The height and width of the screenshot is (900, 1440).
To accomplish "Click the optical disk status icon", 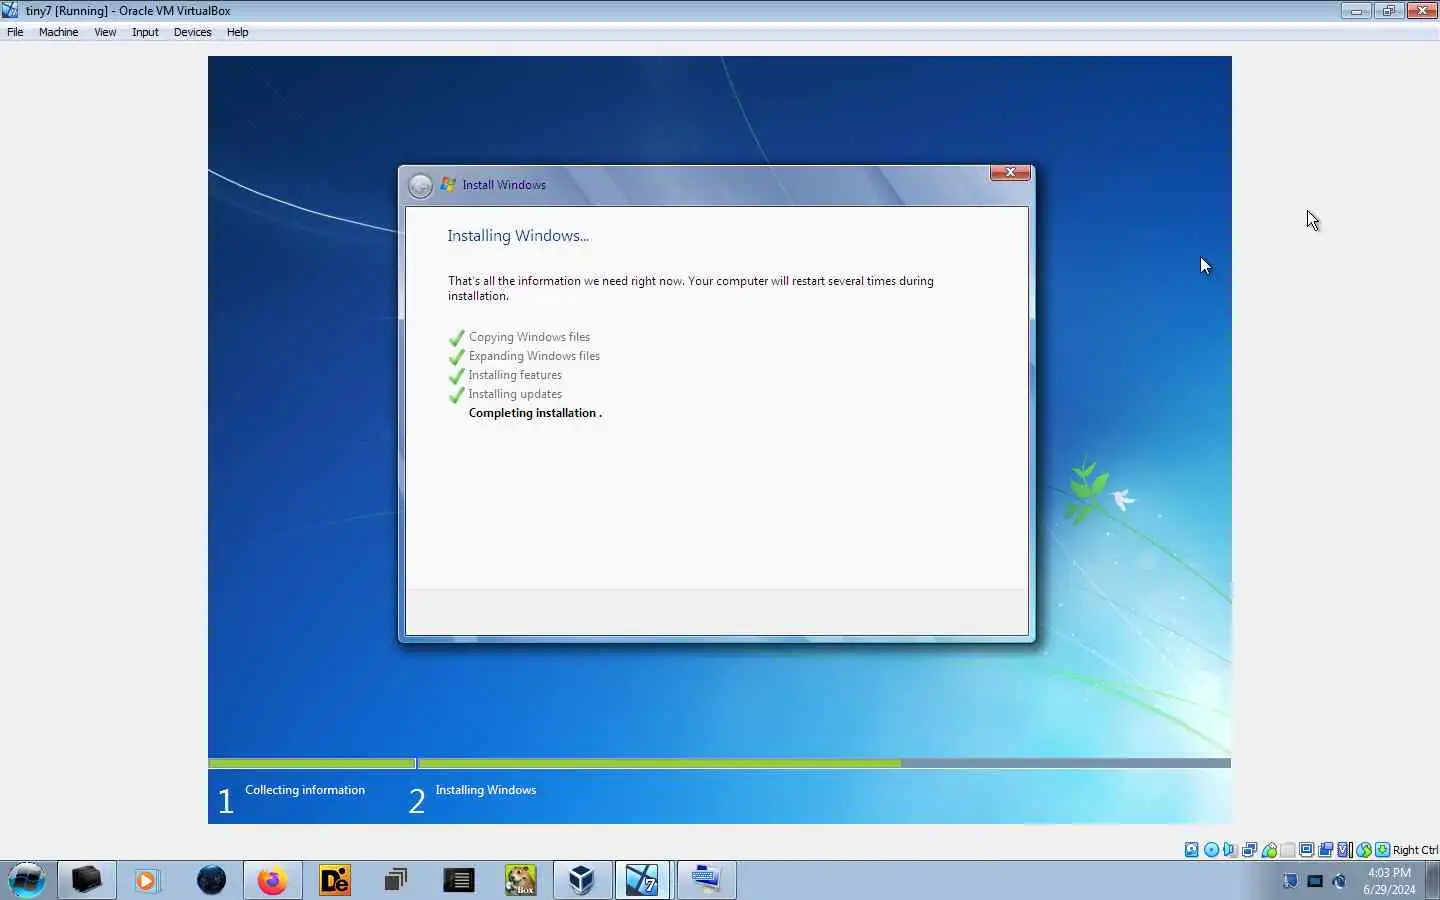I will (1211, 850).
